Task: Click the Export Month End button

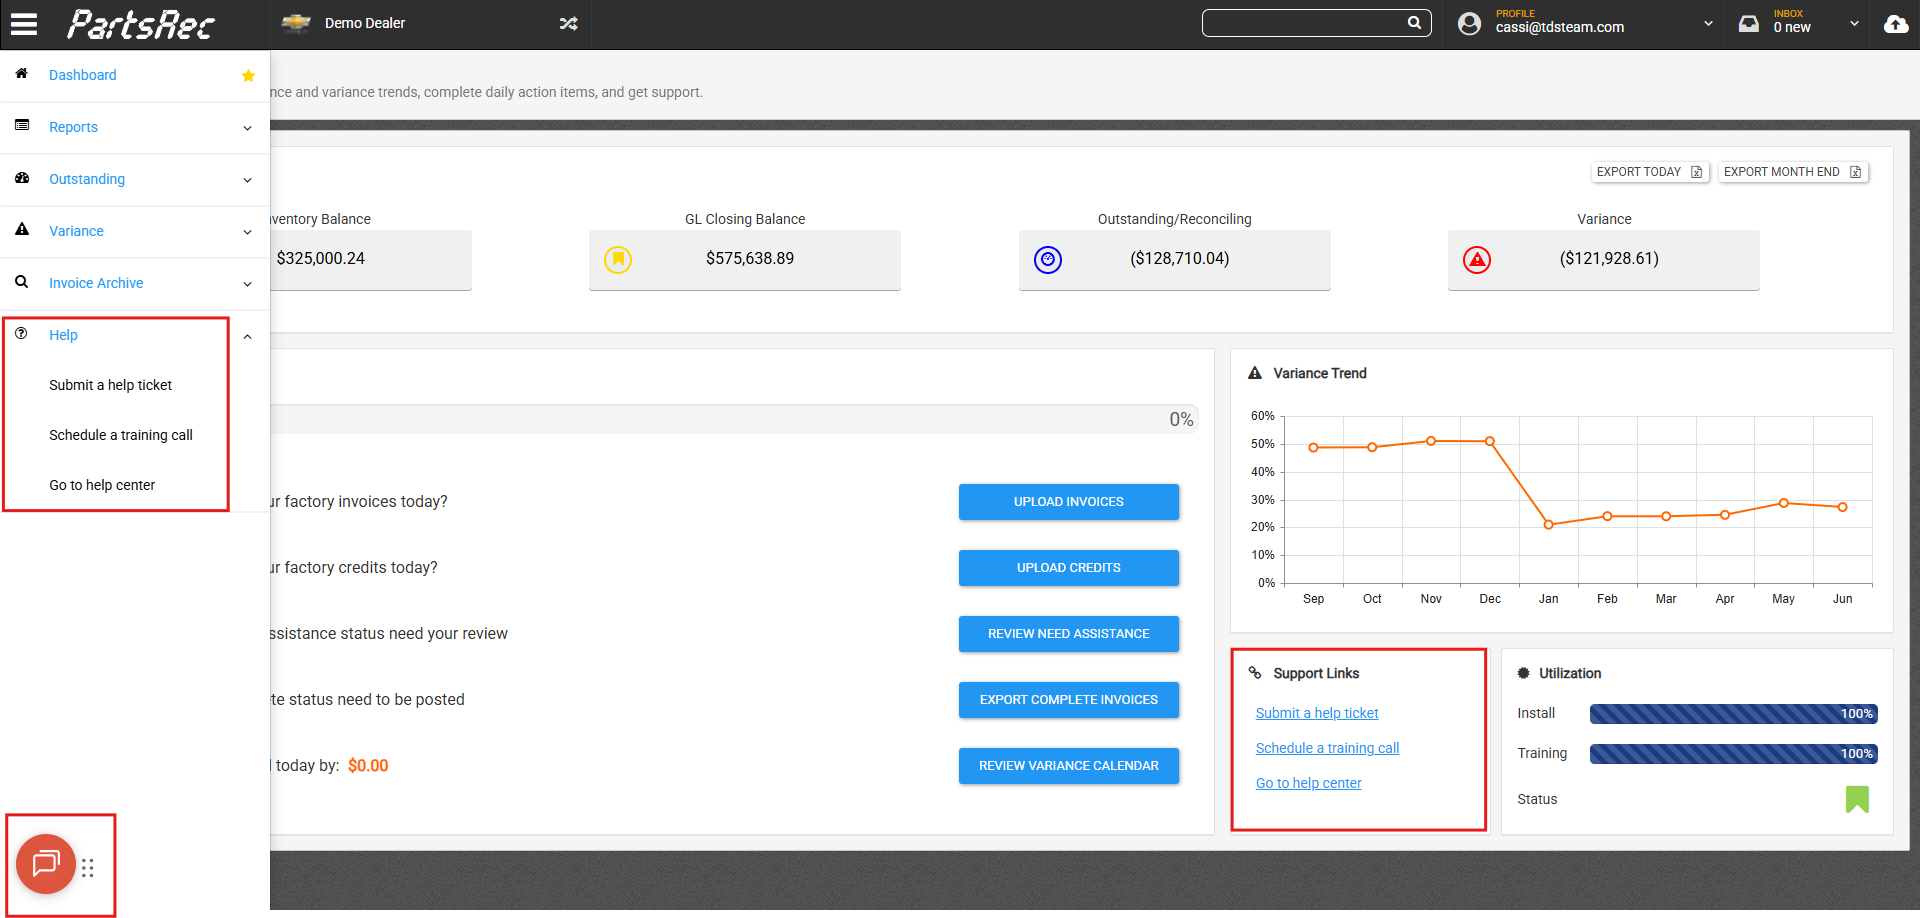Action: tap(1793, 172)
